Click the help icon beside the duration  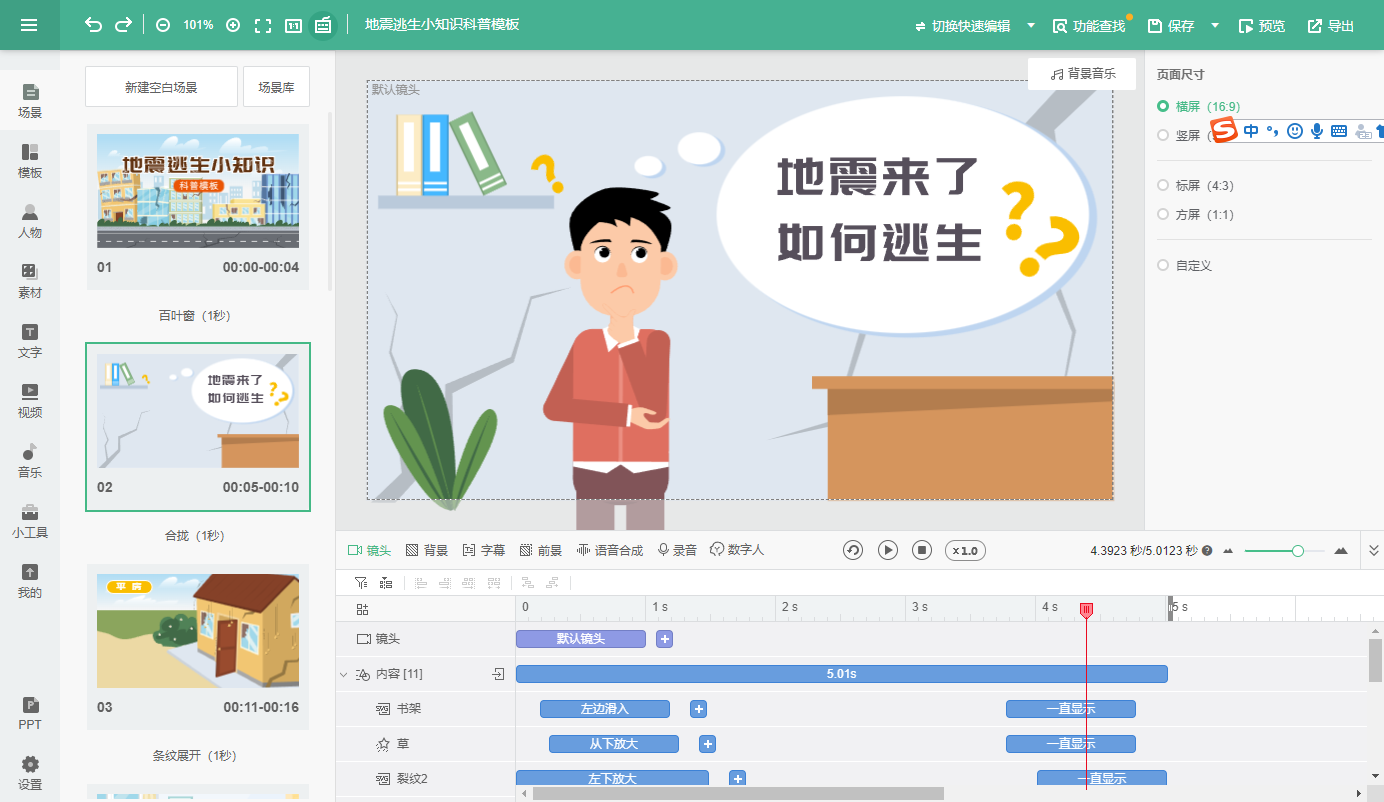(x=1207, y=551)
